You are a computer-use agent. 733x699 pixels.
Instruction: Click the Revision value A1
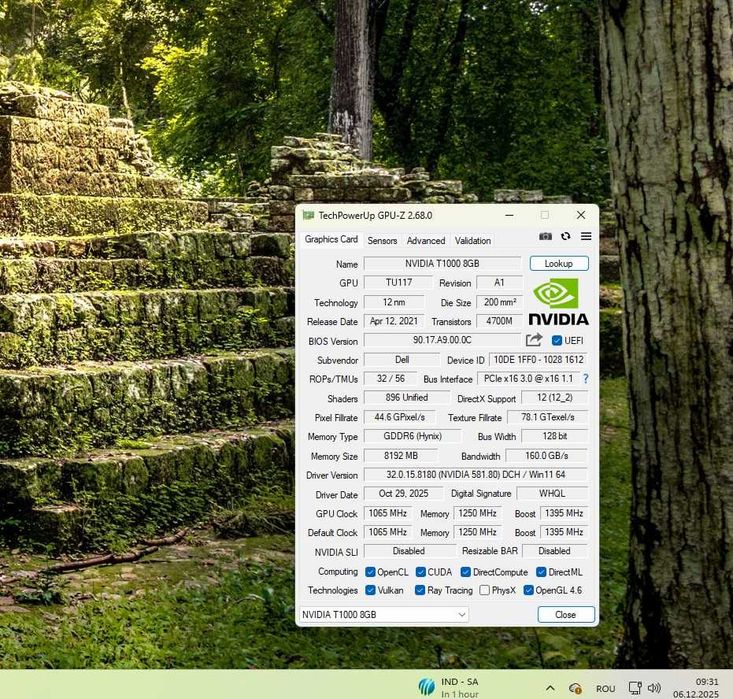click(x=499, y=282)
